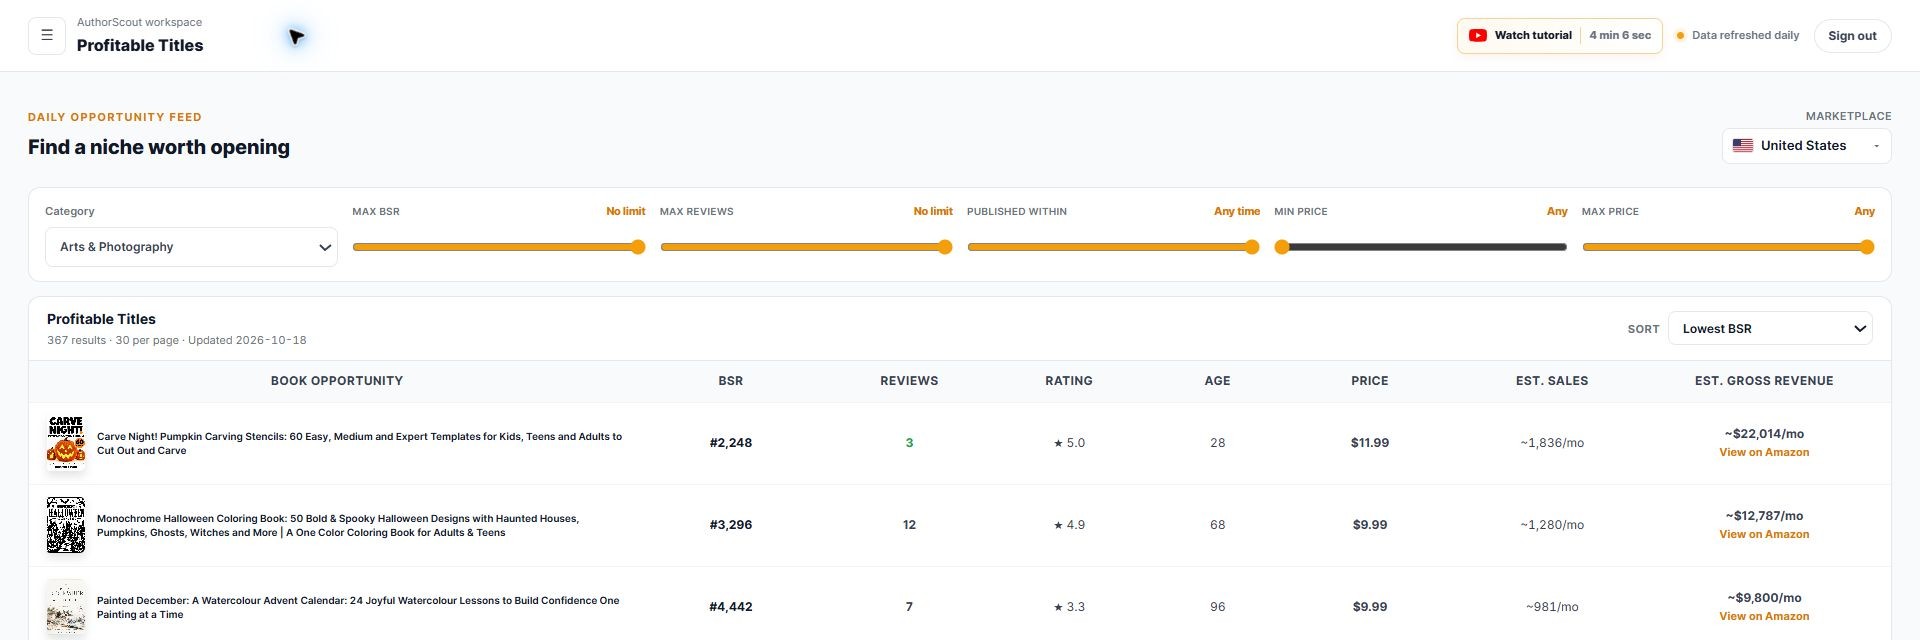Sort by Est. Gross Revenue column header

[1764, 381]
